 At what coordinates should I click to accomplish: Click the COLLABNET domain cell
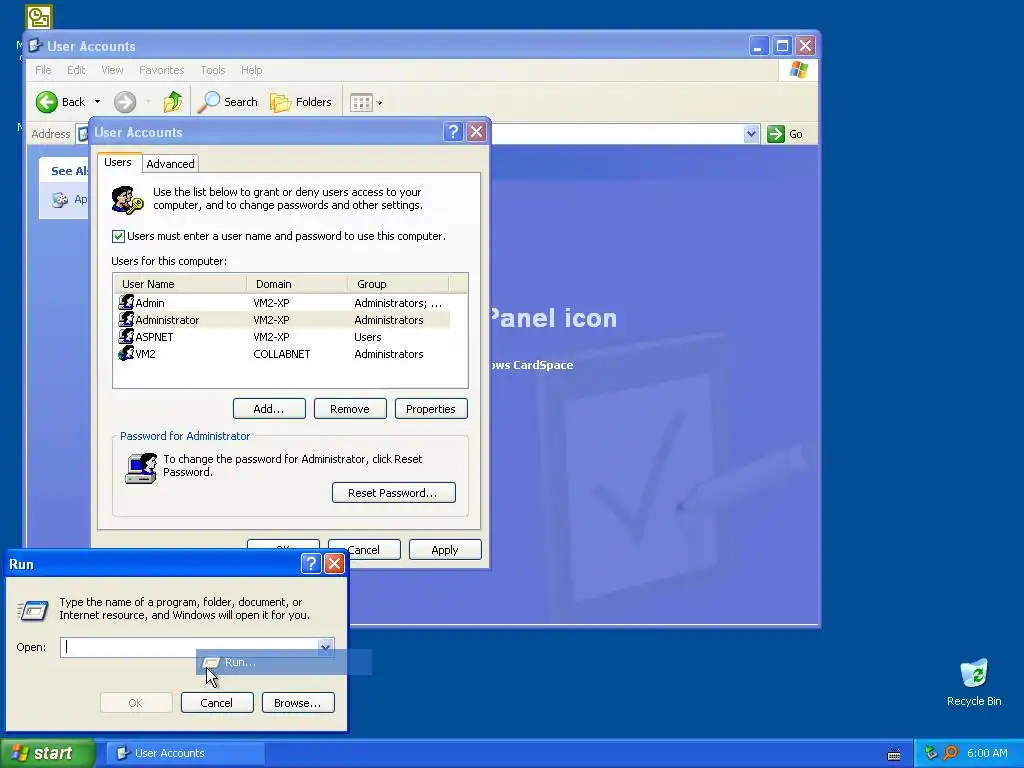pyautogui.click(x=281, y=354)
